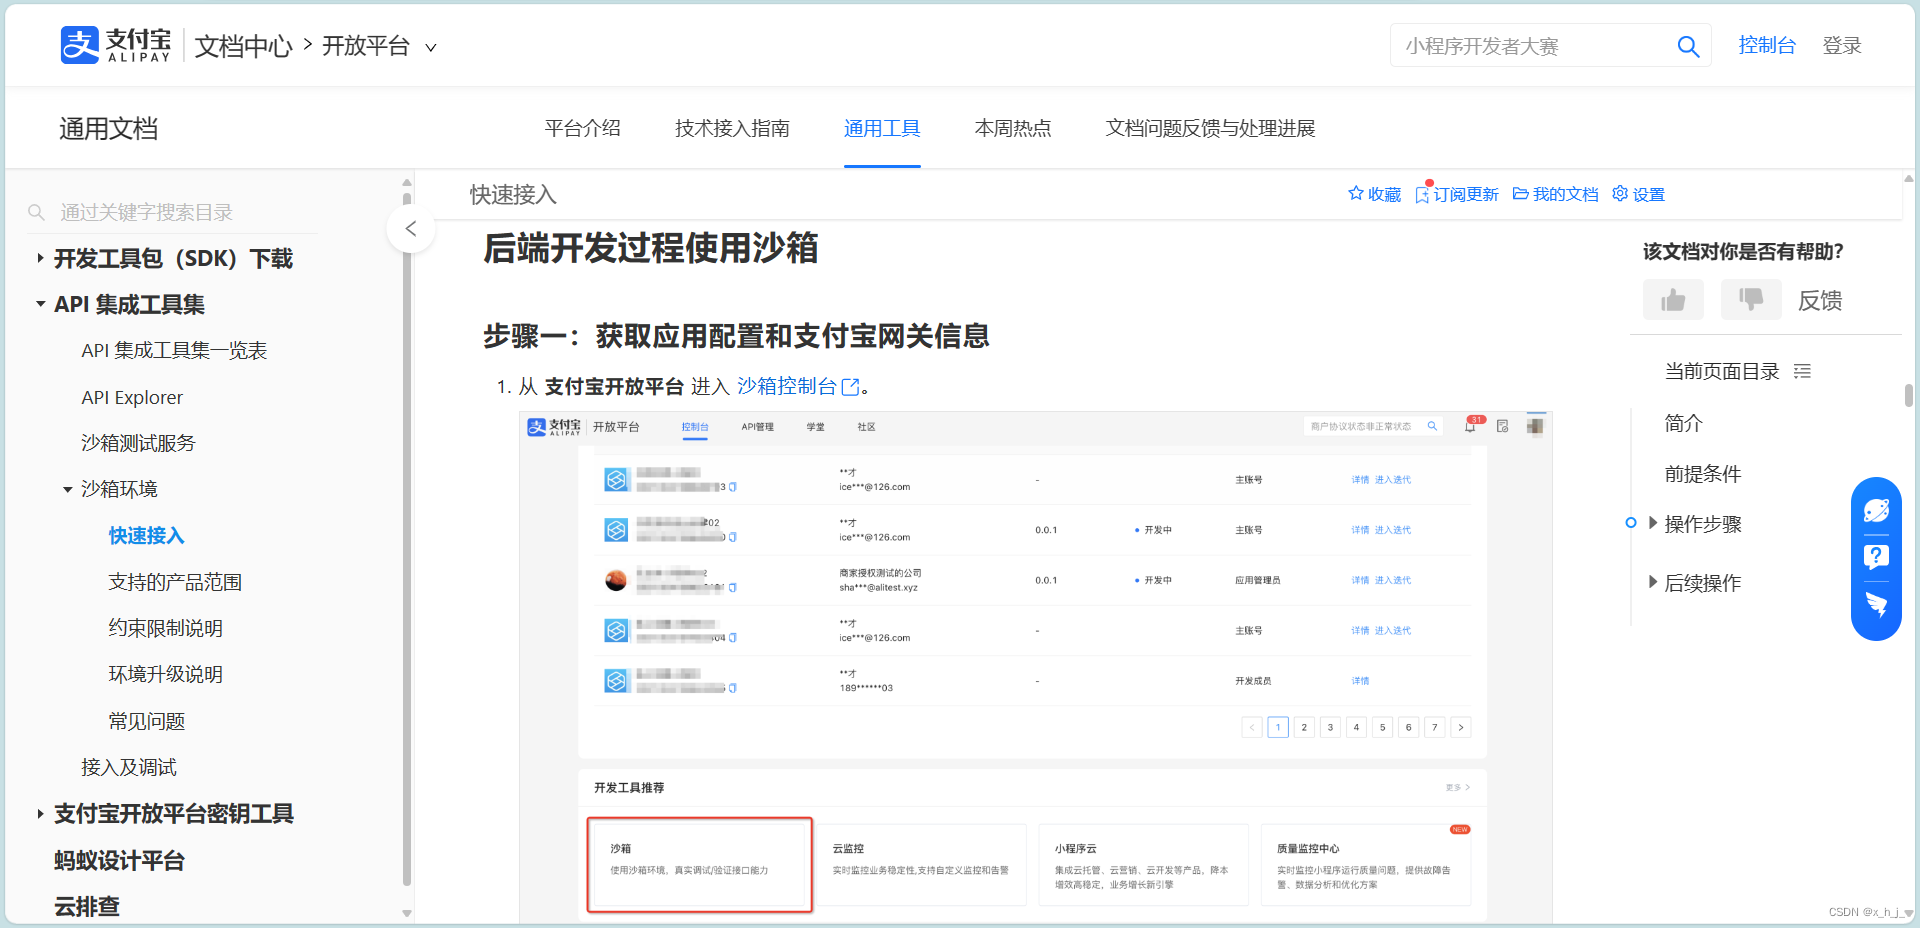
Task: Open 约束限制说明 item
Action: pos(165,628)
